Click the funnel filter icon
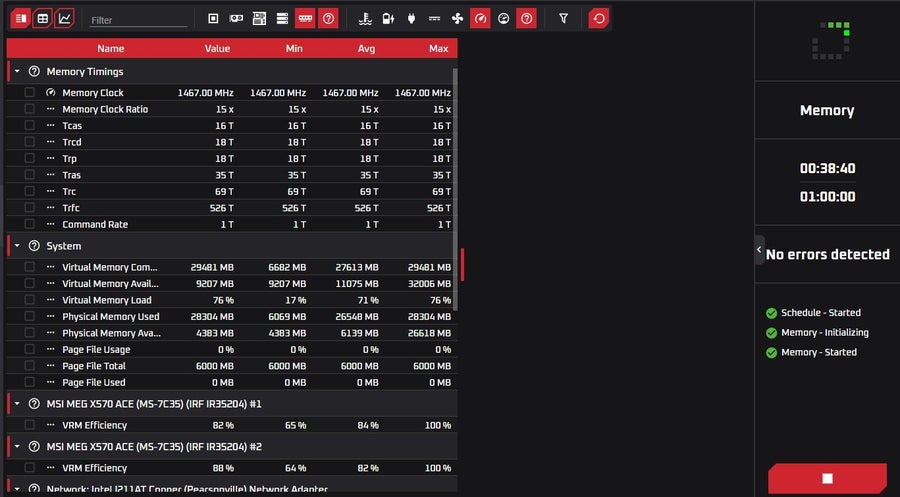900x497 pixels. 564,19
